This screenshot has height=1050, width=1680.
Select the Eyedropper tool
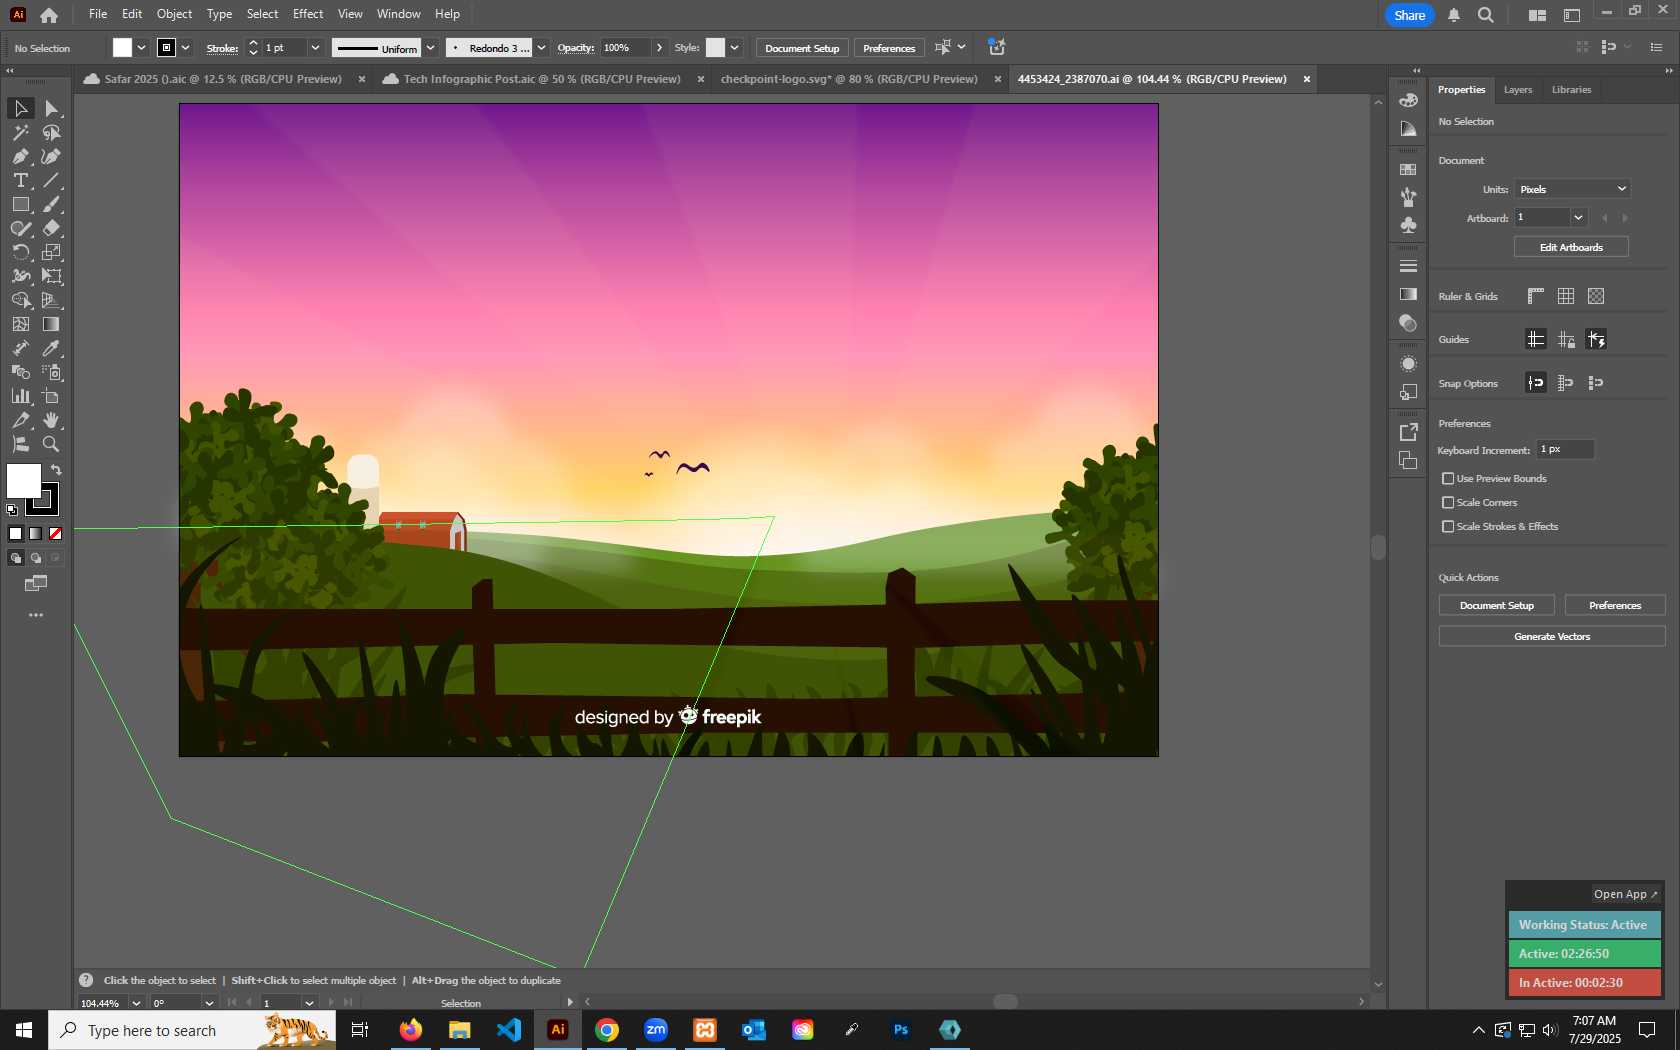(x=51, y=348)
